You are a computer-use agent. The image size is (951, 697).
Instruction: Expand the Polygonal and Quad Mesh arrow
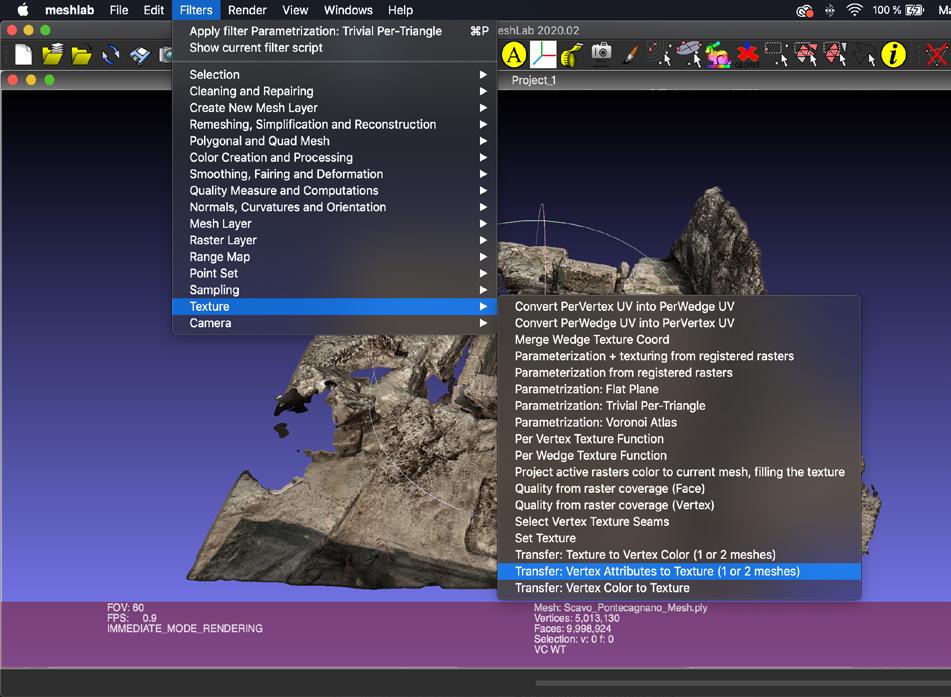483,141
